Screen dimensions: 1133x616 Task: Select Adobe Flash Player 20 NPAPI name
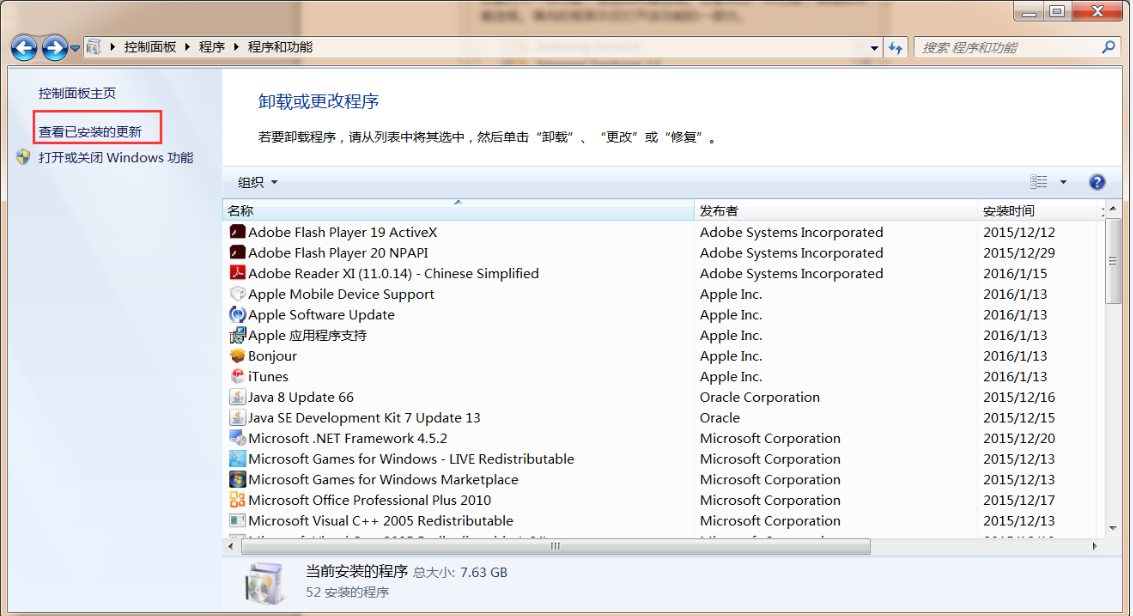coord(338,253)
